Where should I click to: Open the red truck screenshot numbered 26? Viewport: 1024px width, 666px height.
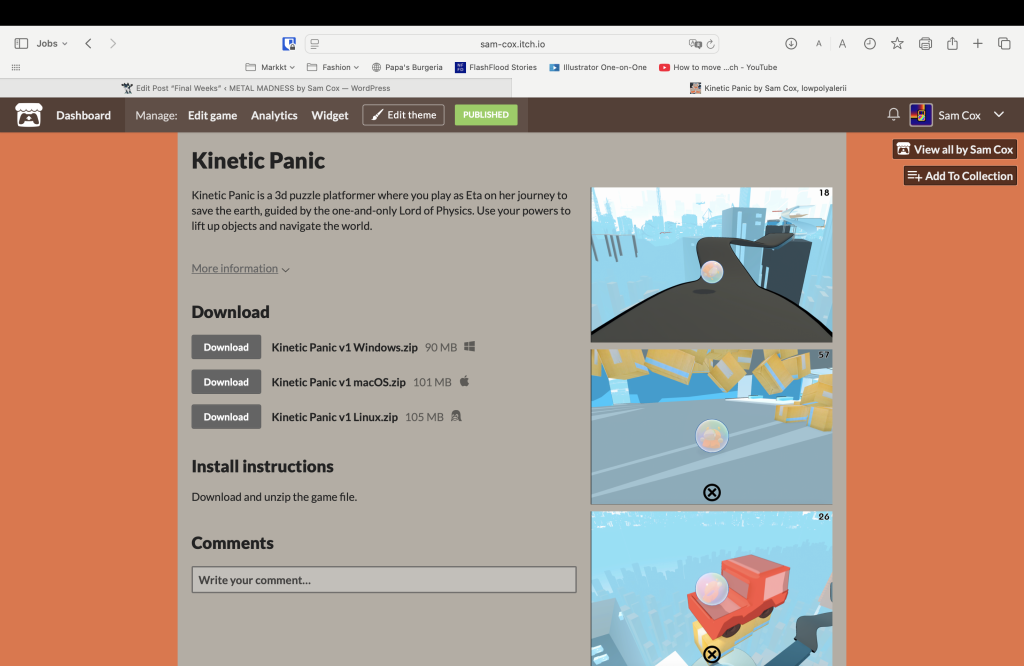(x=712, y=588)
